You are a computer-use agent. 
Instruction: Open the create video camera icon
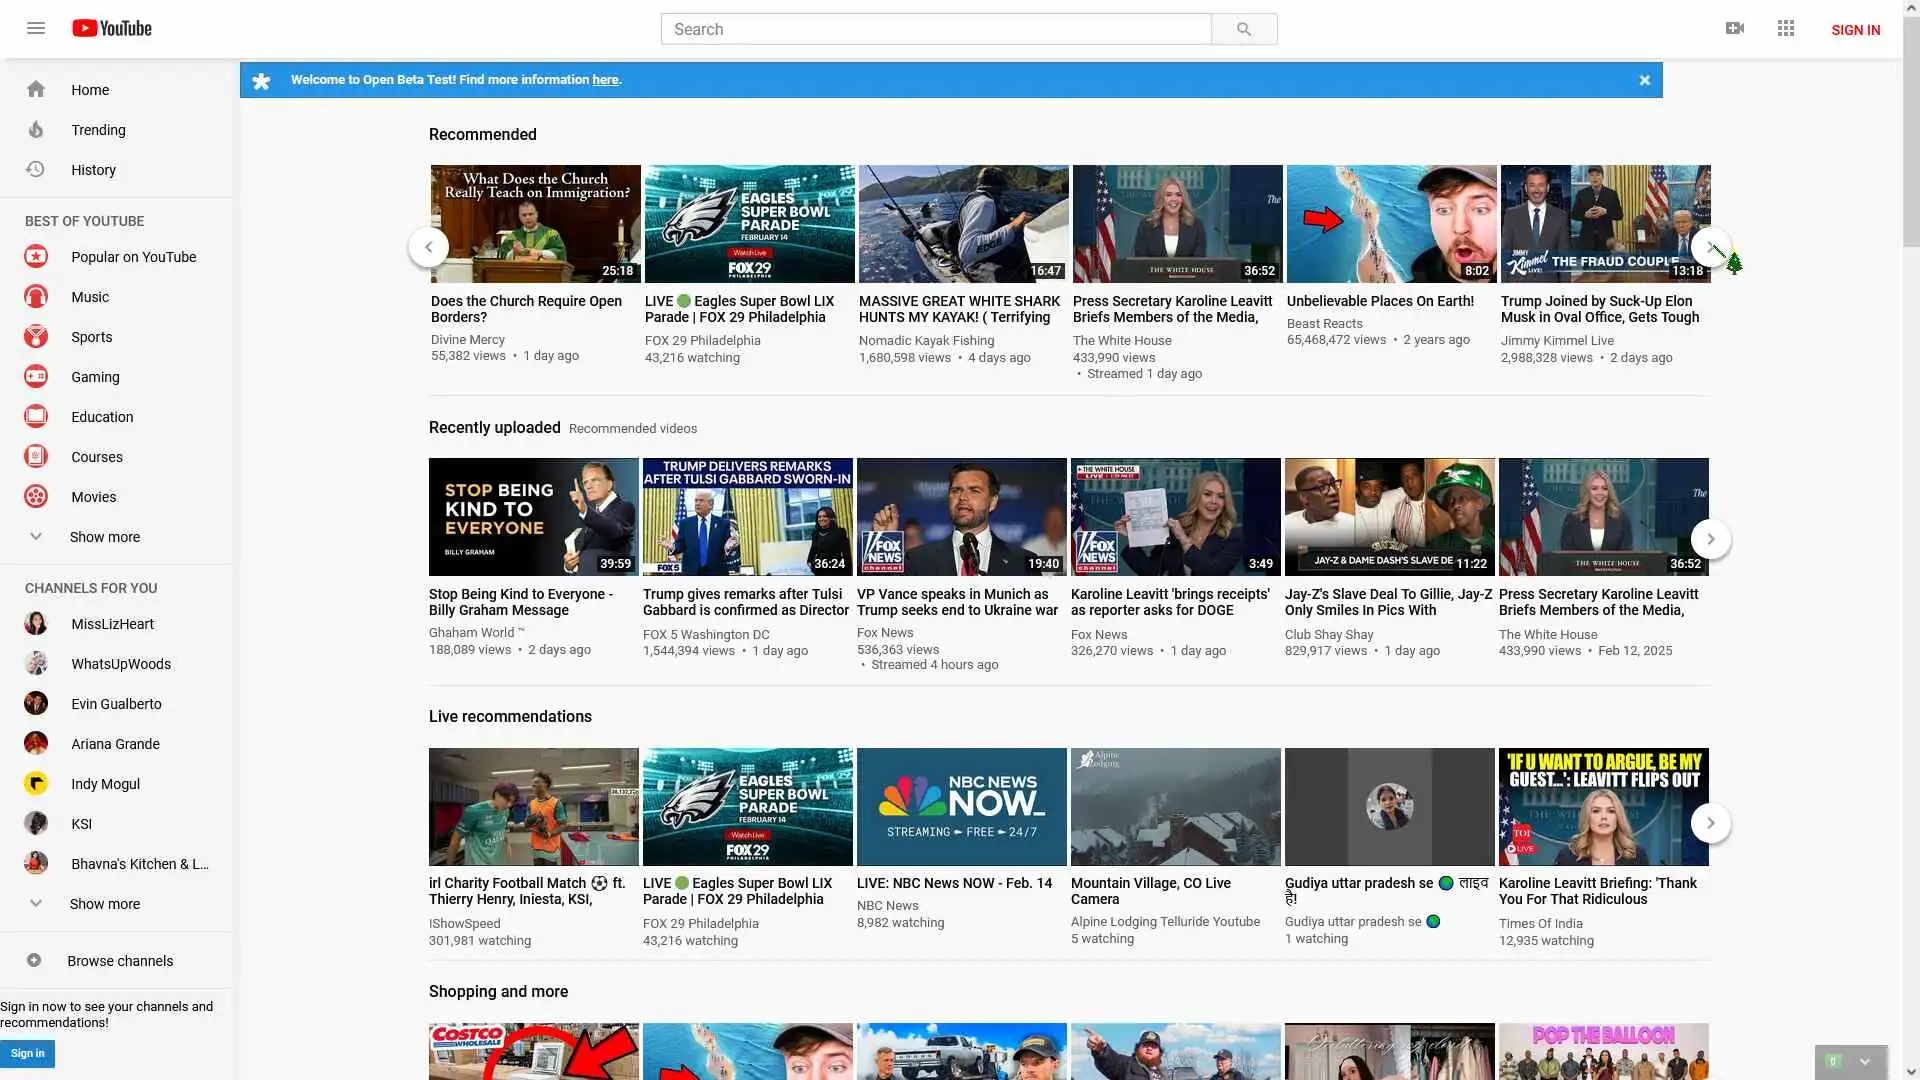click(x=1735, y=28)
